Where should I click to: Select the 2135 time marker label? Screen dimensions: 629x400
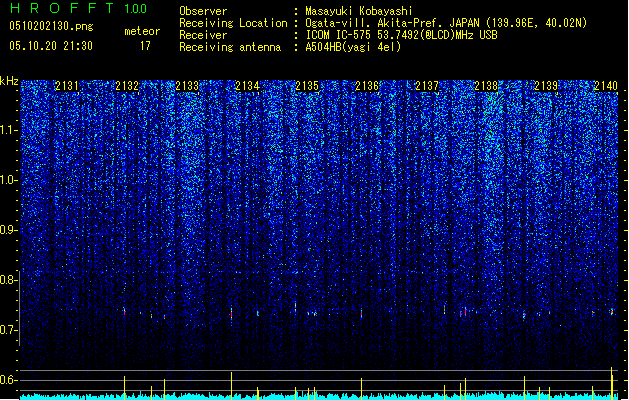(307, 86)
